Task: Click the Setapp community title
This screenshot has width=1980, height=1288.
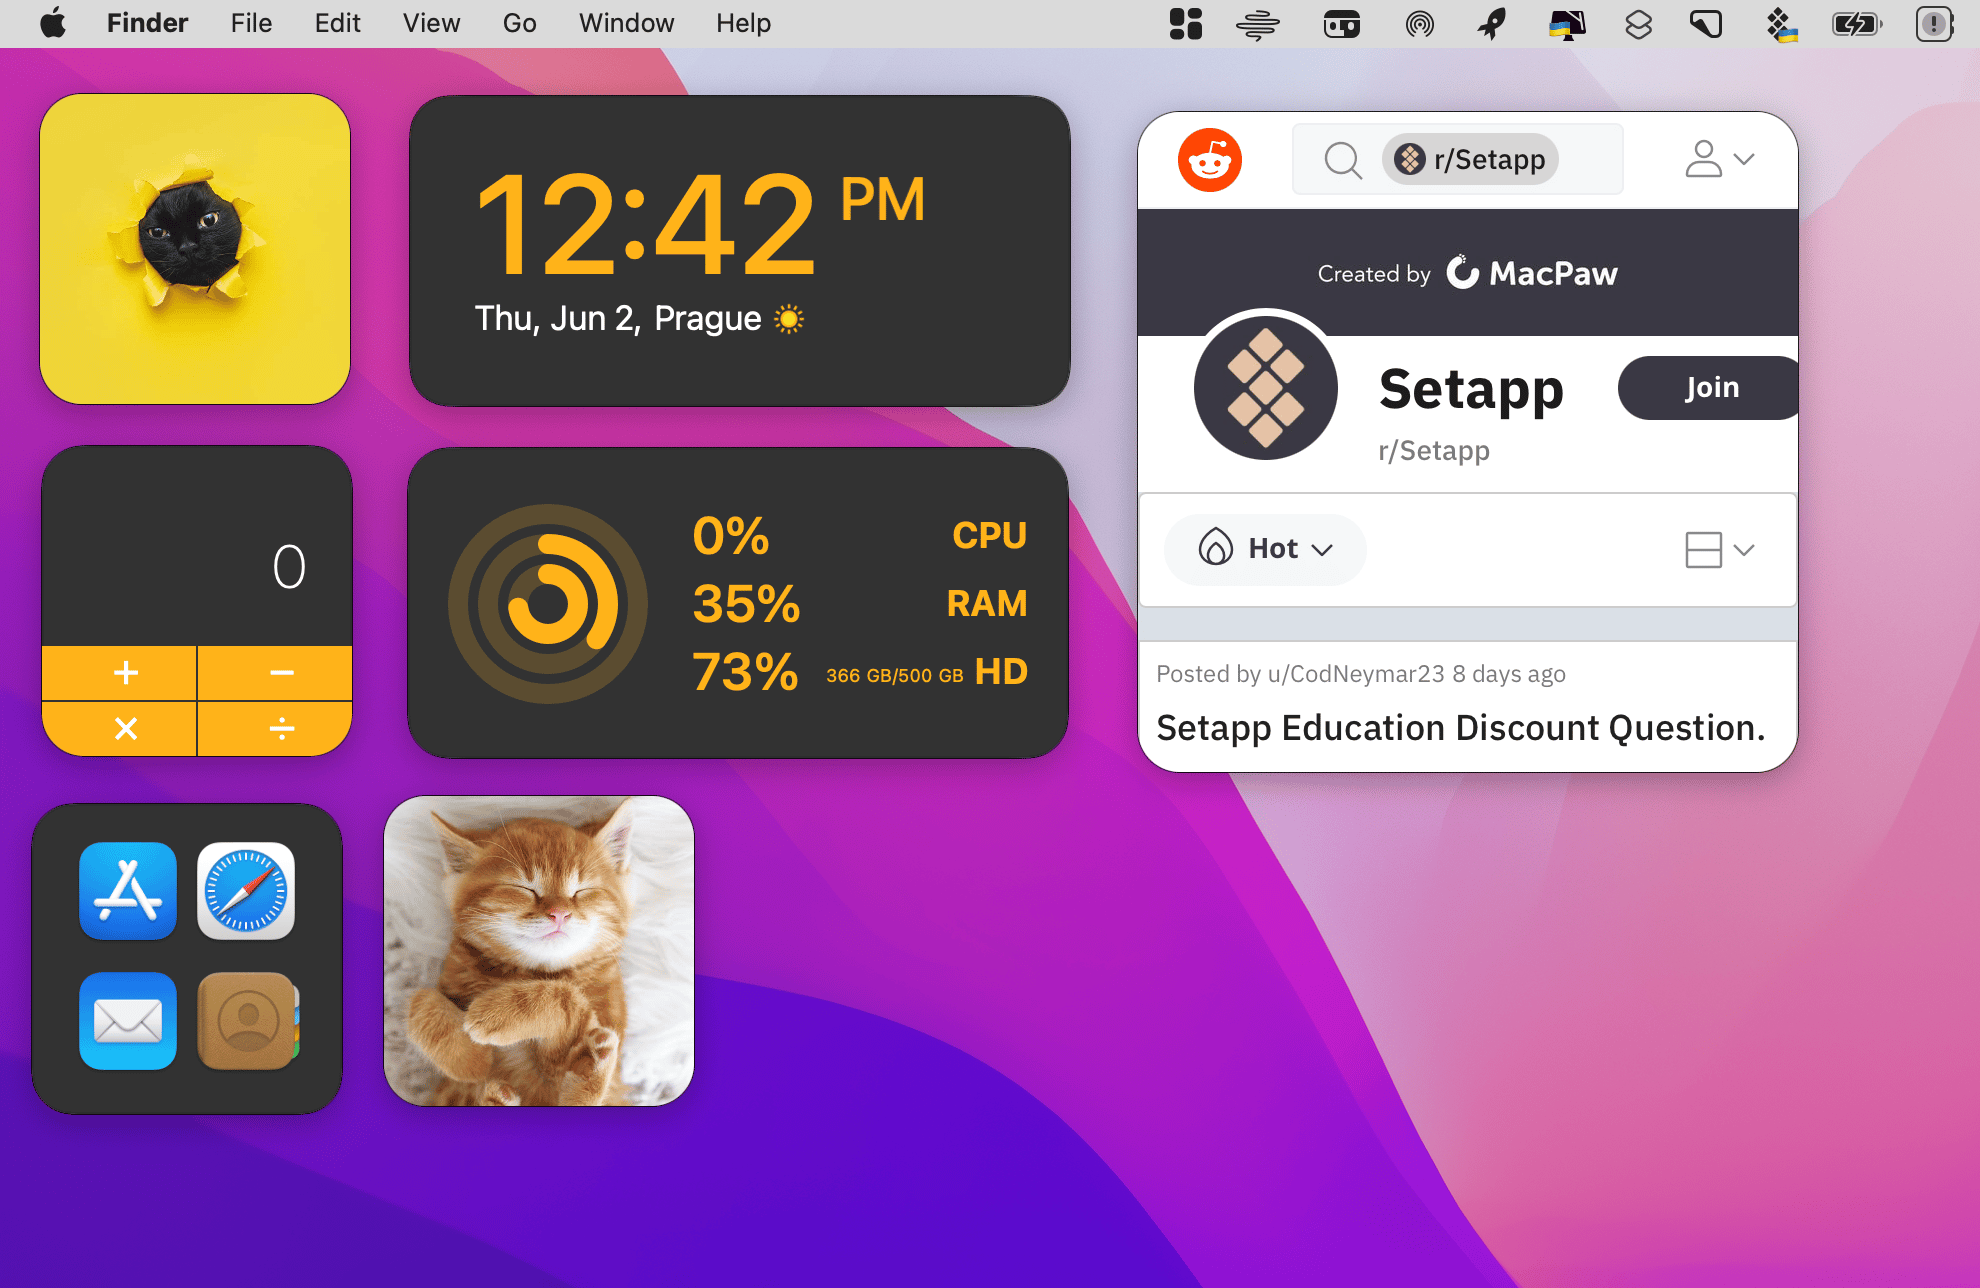Action: 1471,390
